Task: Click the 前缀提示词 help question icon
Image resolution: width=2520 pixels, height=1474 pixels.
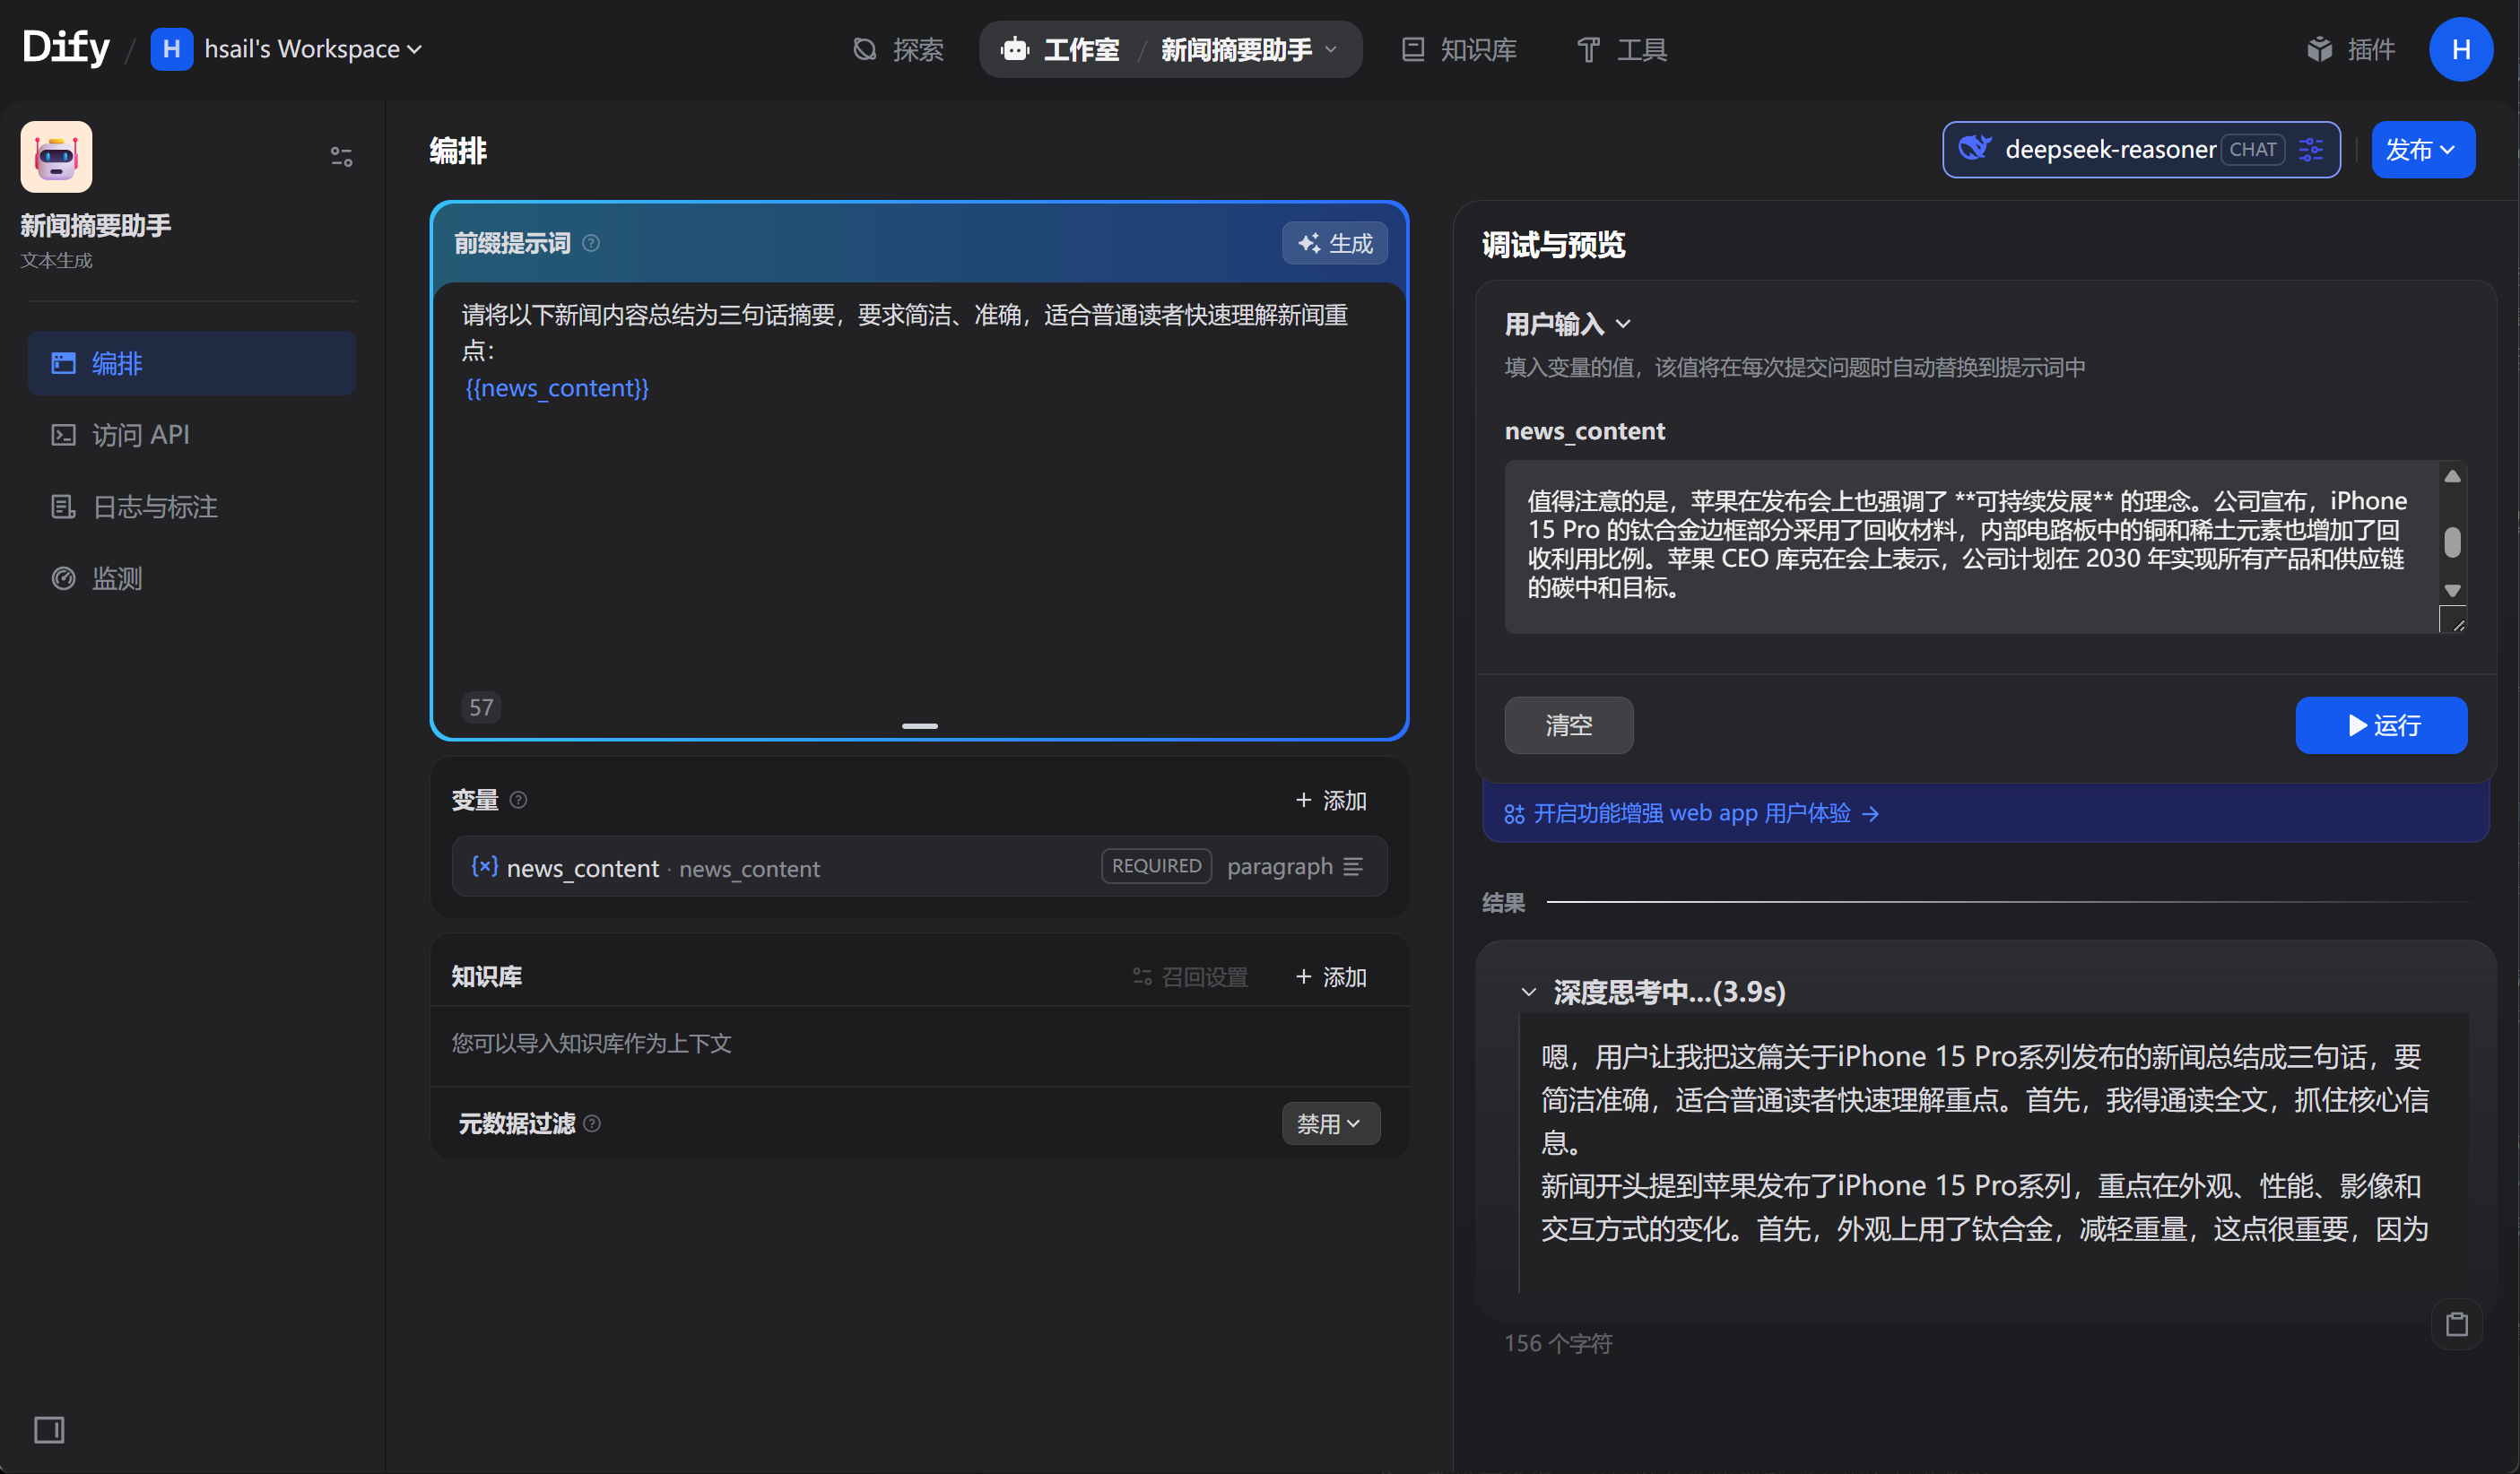Action: [x=591, y=243]
